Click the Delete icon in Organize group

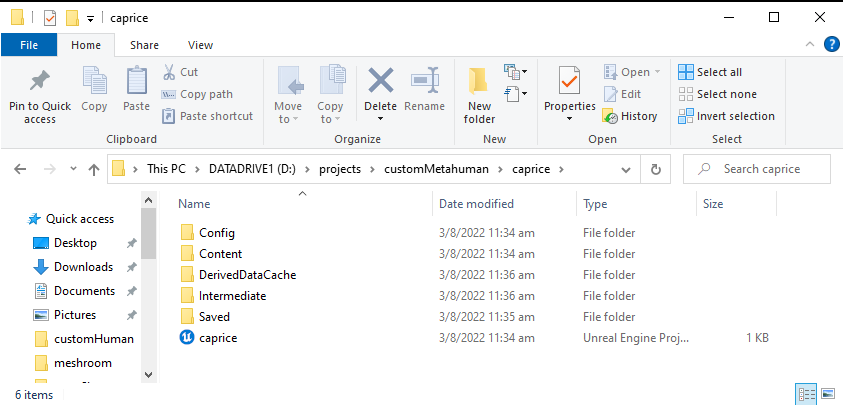[380, 82]
